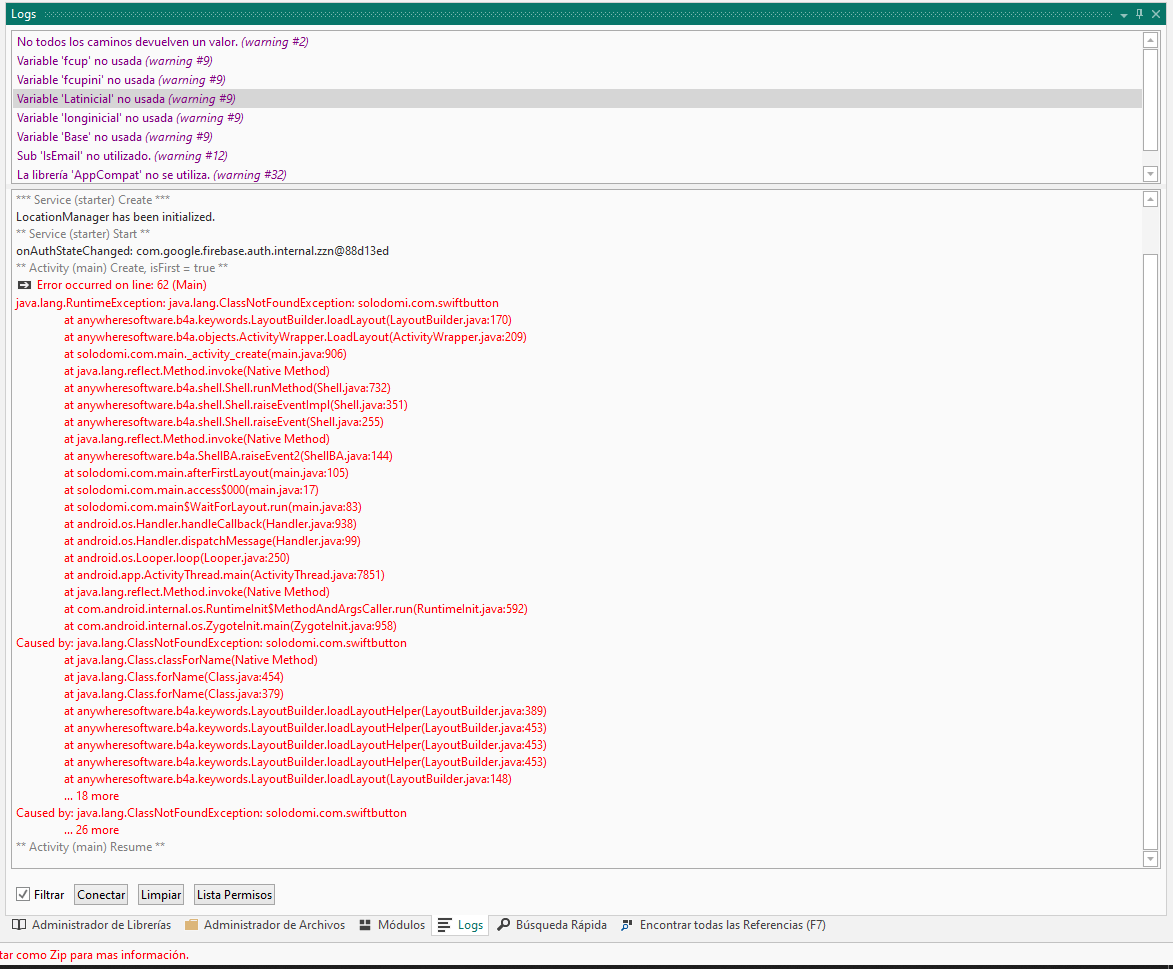Click stack line ActivityWrapper.LoadLayout
1173x969 pixels.
coord(295,337)
